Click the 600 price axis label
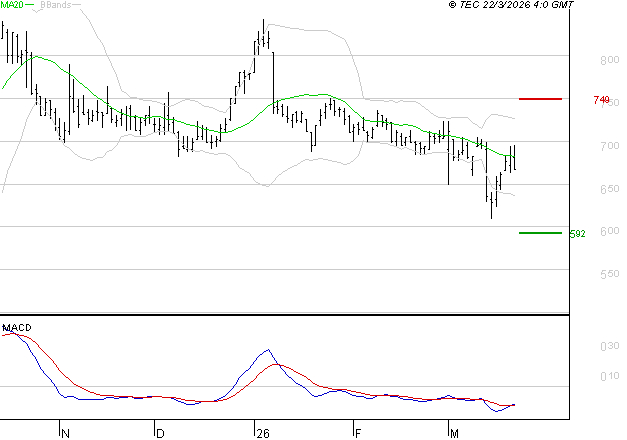 pyautogui.click(x=609, y=231)
